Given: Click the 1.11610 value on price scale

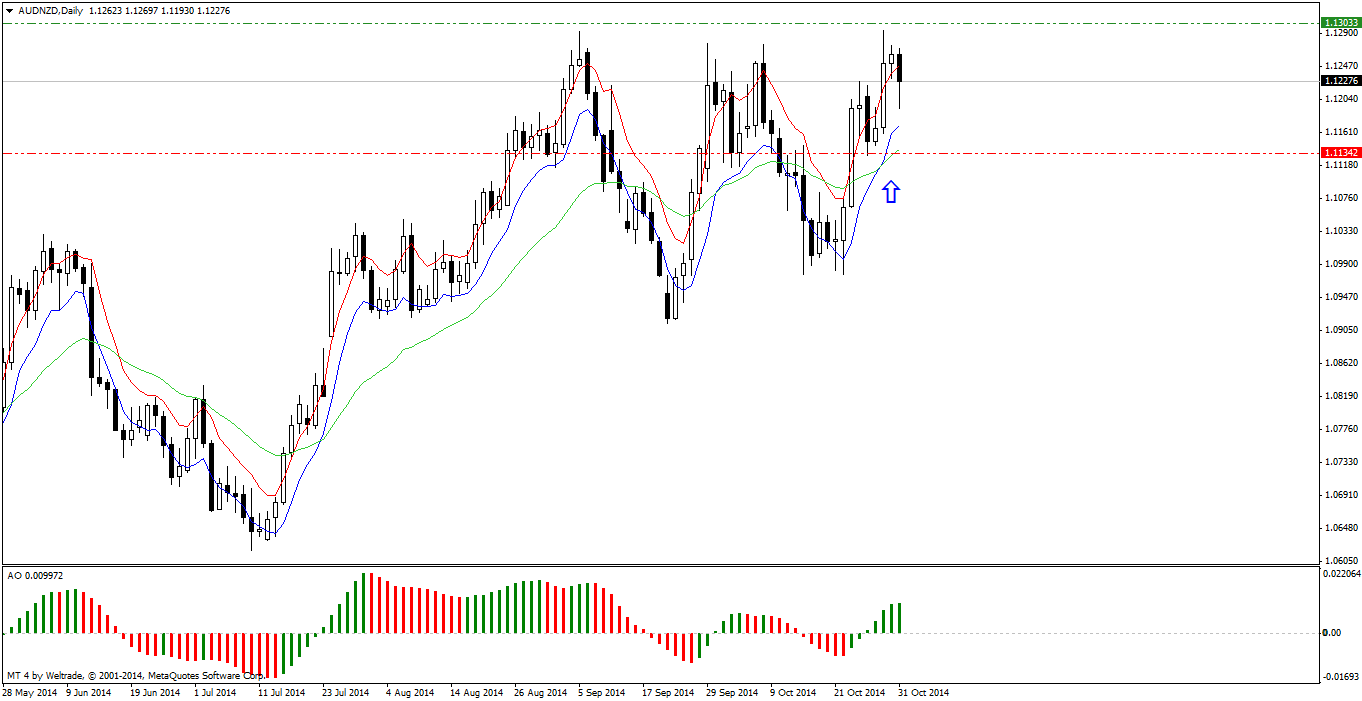Looking at the screenshot, I should pos(1341,132).
